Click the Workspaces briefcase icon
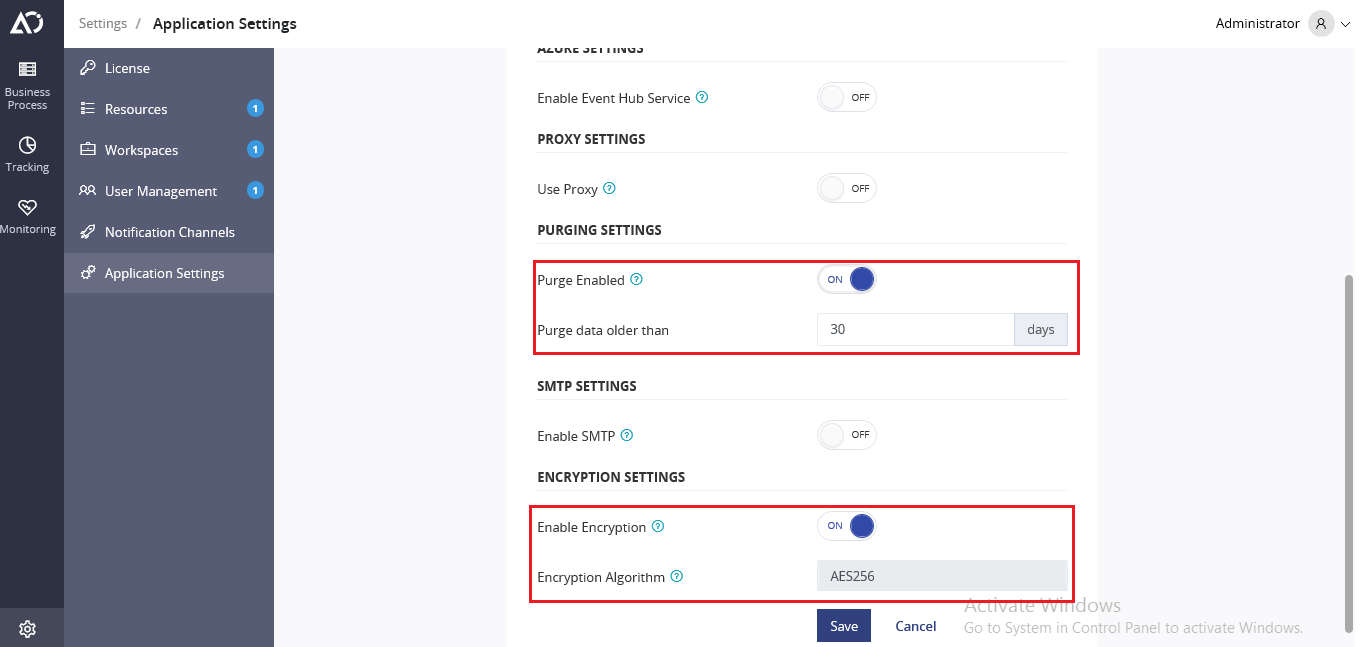Viewport: 1366px width, 647px height. (x=88, y=150)
